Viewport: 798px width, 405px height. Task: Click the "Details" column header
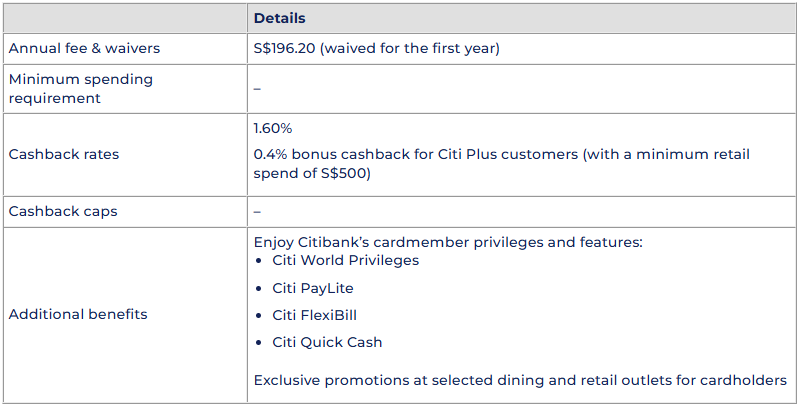point(280,18)
